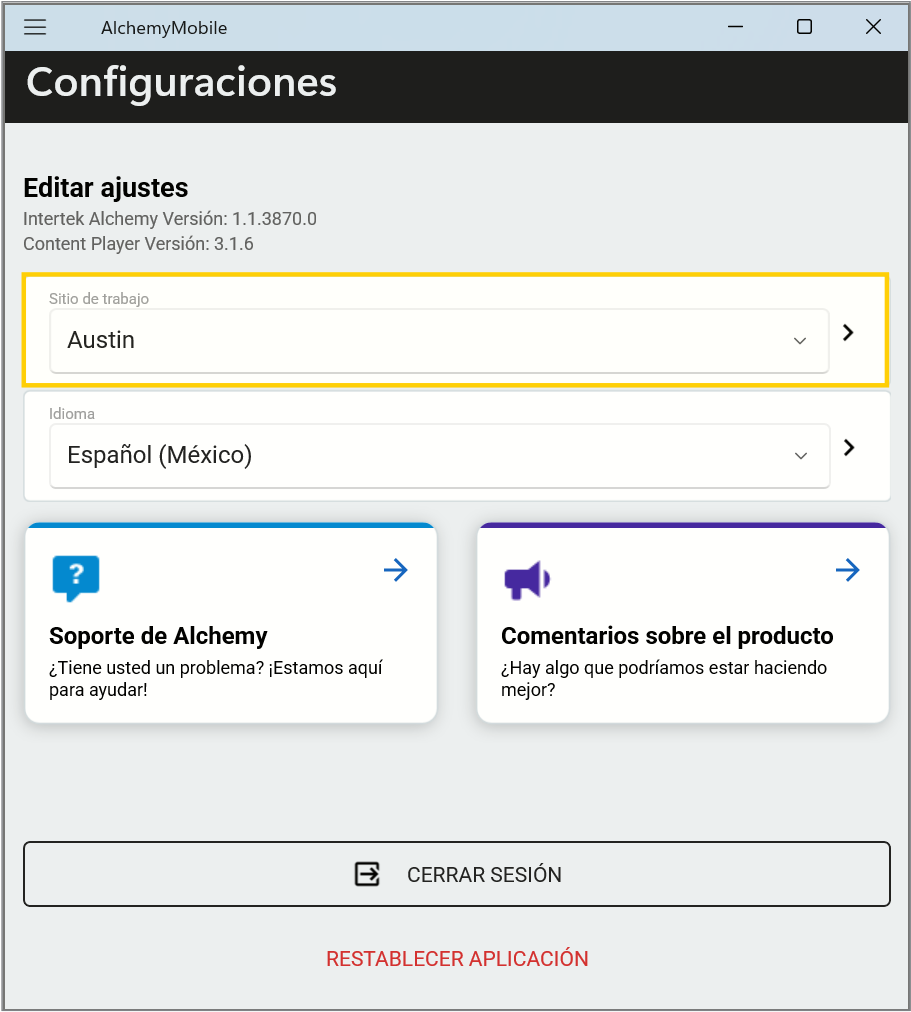Click the logout icon beside Cerrar Sesión
The height and width of the screenshot is (1012, 911).
point(368,874)
